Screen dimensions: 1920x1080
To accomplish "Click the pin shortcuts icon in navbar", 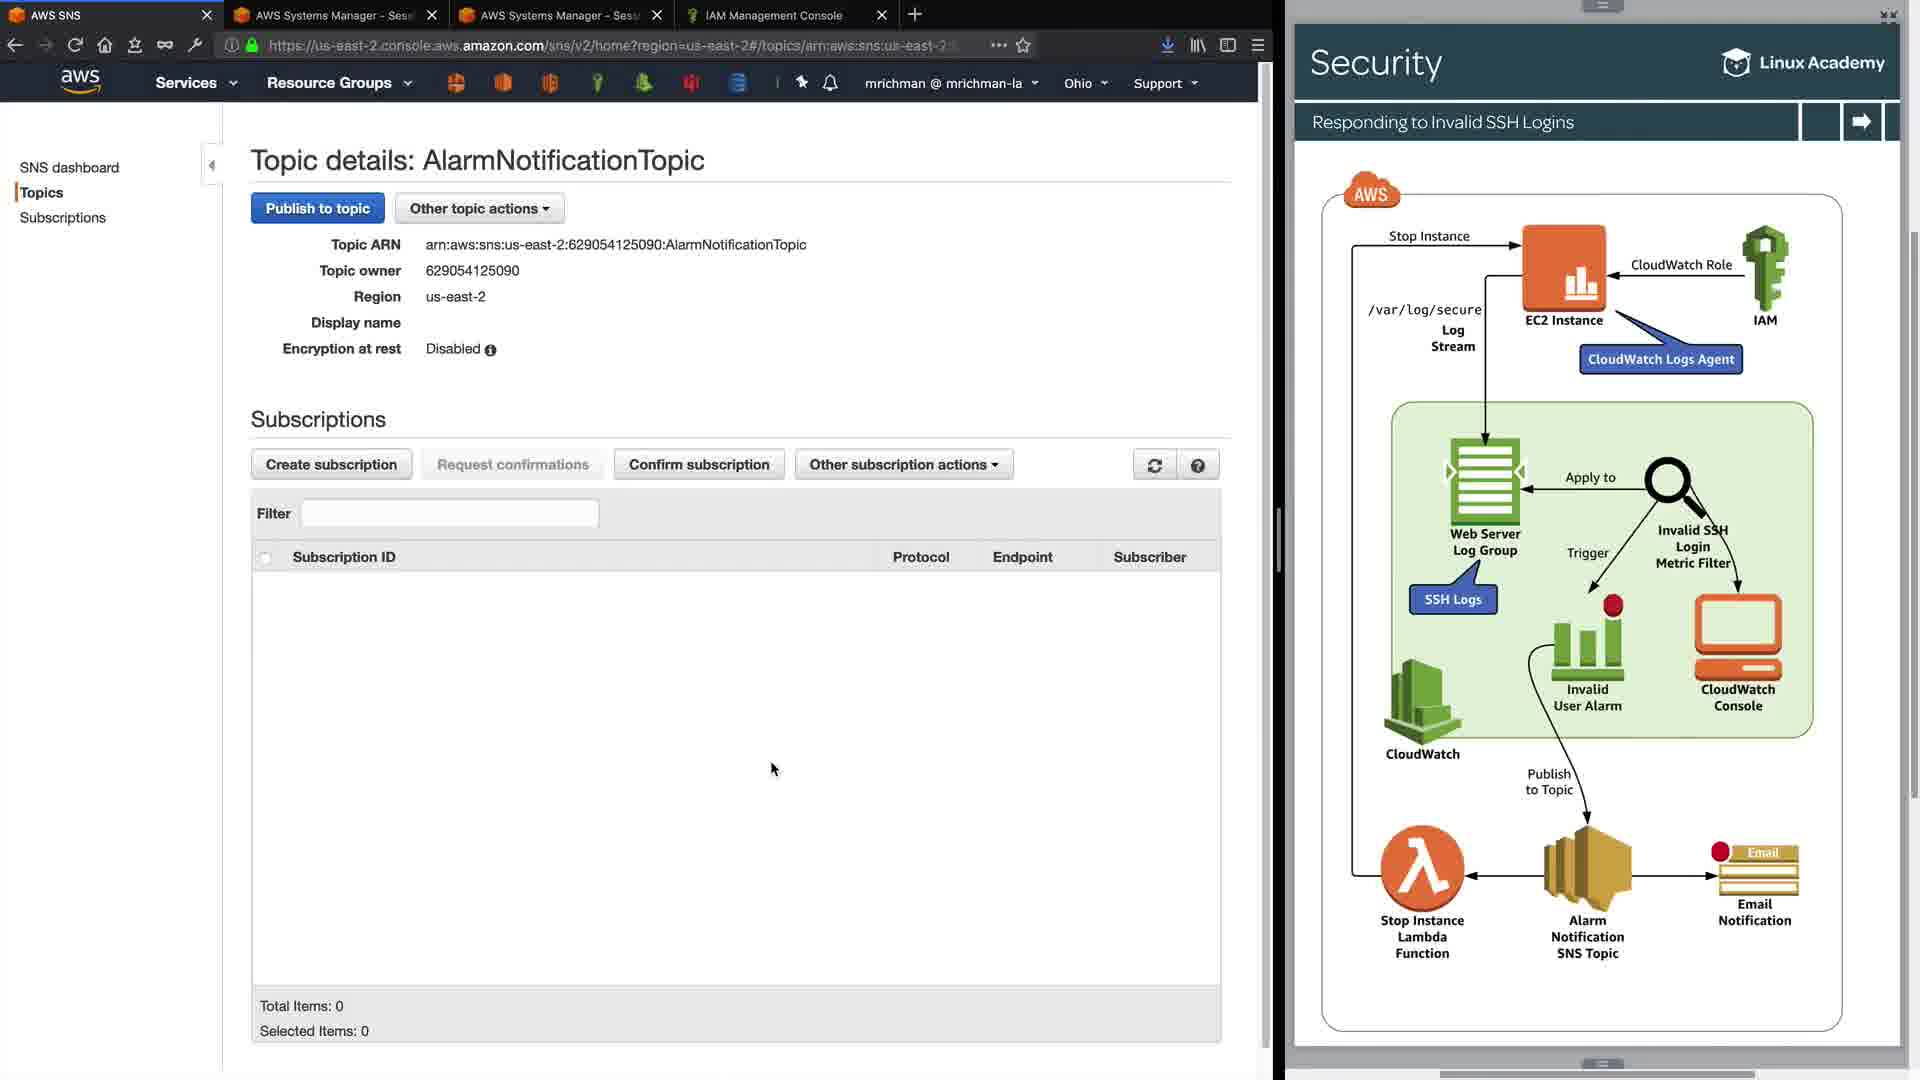I will pos(801,83).
